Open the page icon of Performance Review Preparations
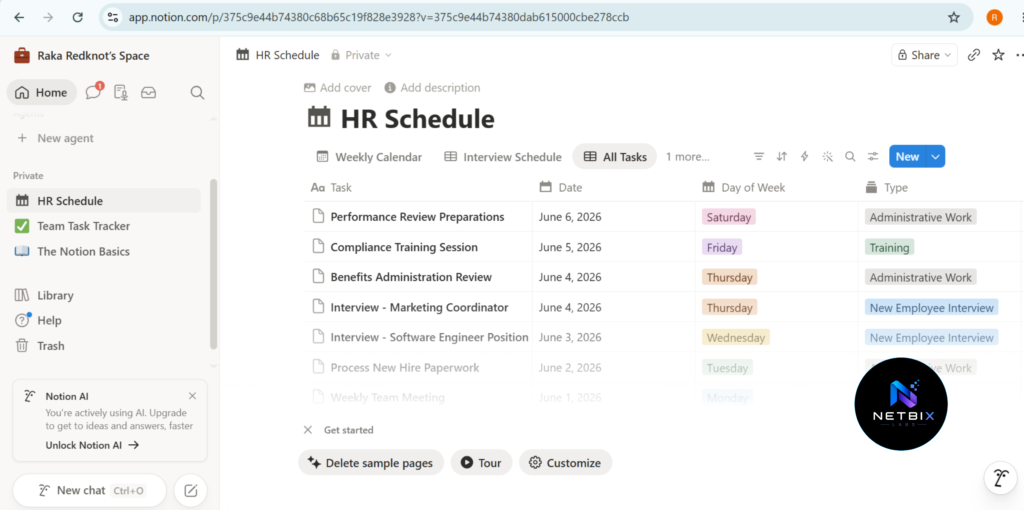This screenshot has height=510, width=1024. pyautogui.click(x=318, y=217)
